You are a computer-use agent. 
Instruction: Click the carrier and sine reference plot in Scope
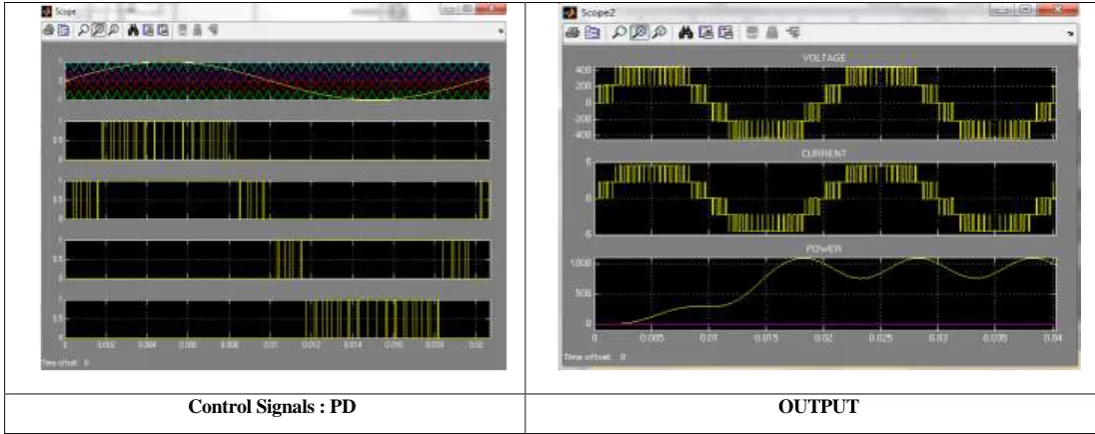pos(277,80)
